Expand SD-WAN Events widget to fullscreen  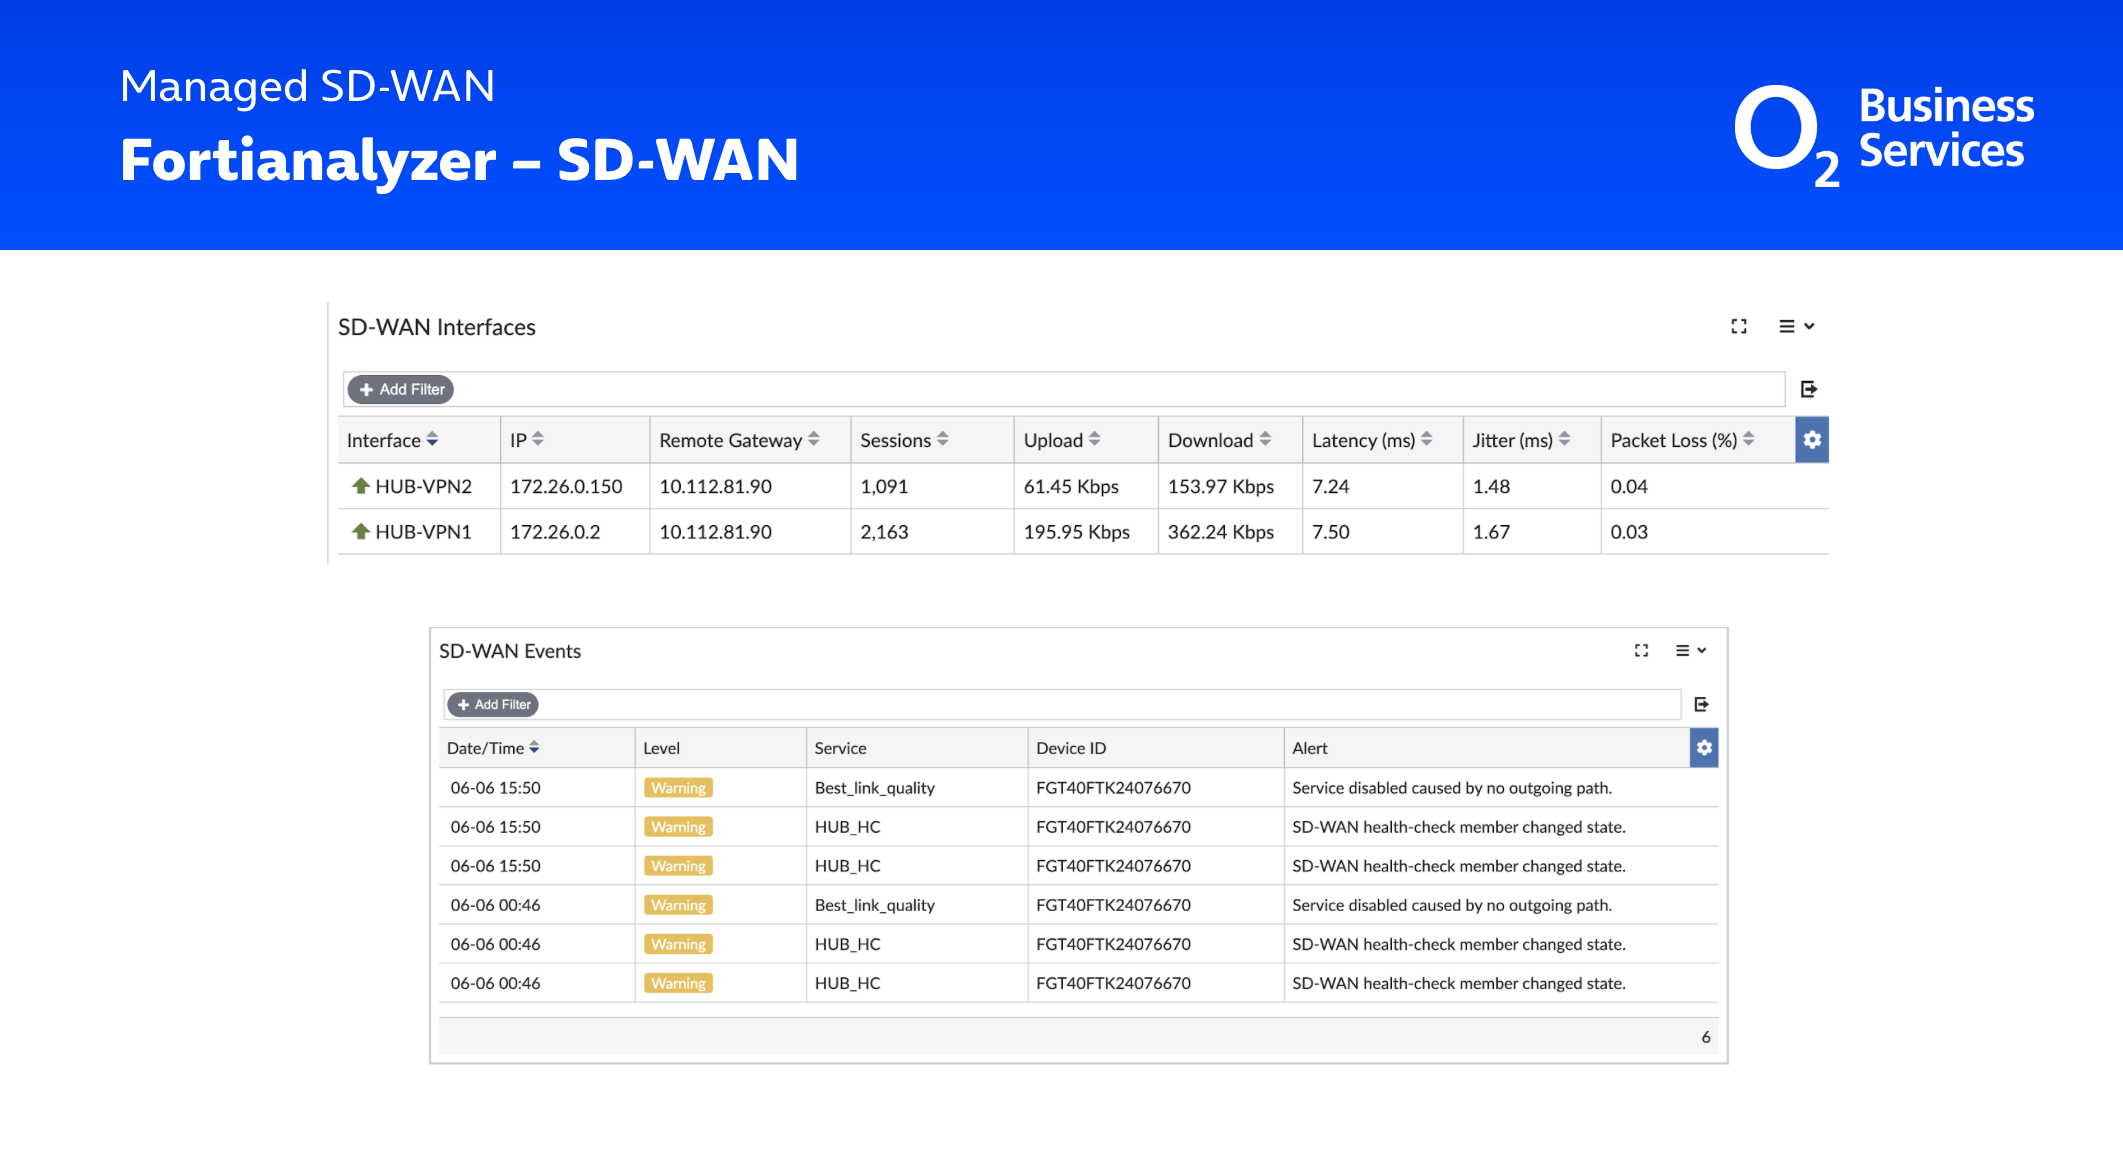click(1641, 650)
